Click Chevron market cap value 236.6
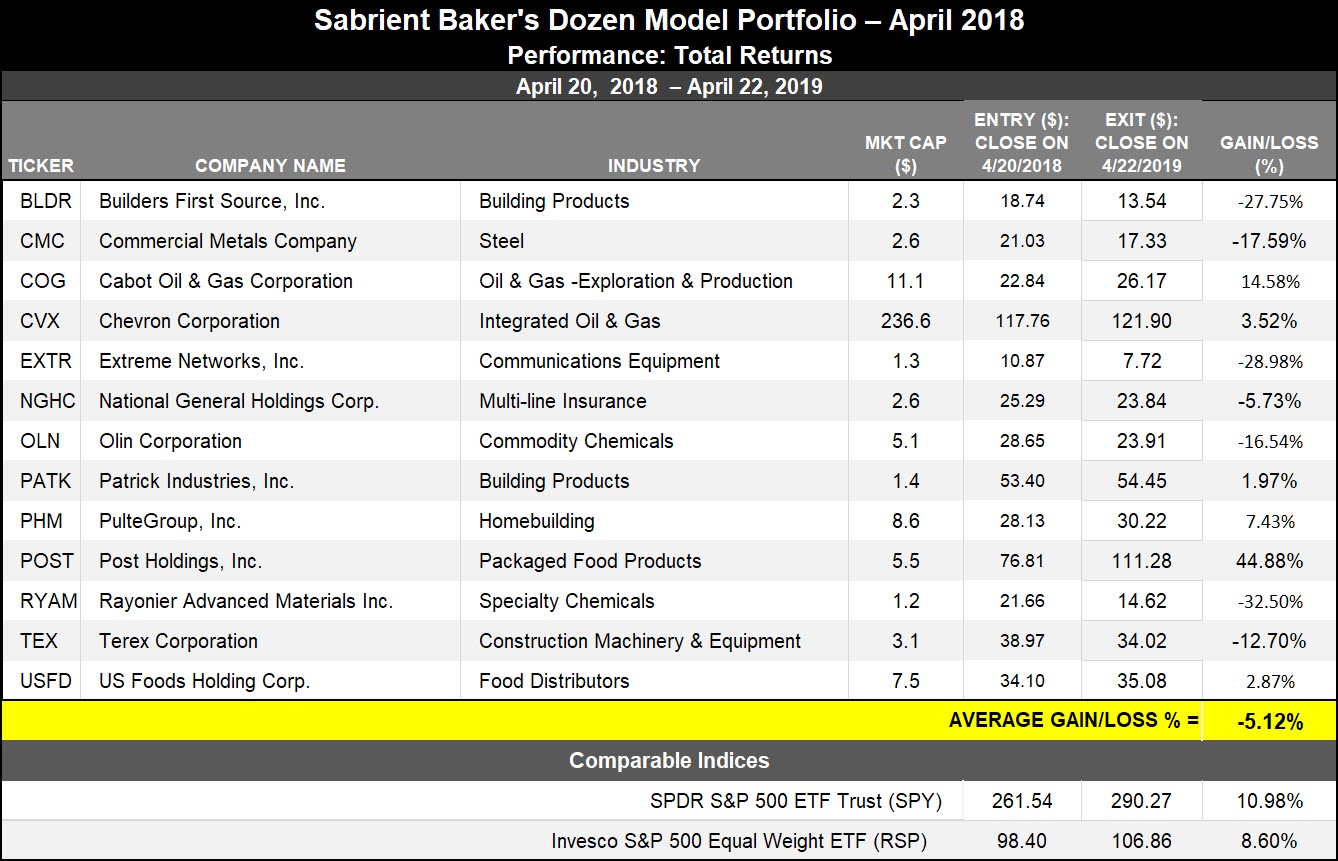Screen dimensions: 1338x861 tap(906, 321)
